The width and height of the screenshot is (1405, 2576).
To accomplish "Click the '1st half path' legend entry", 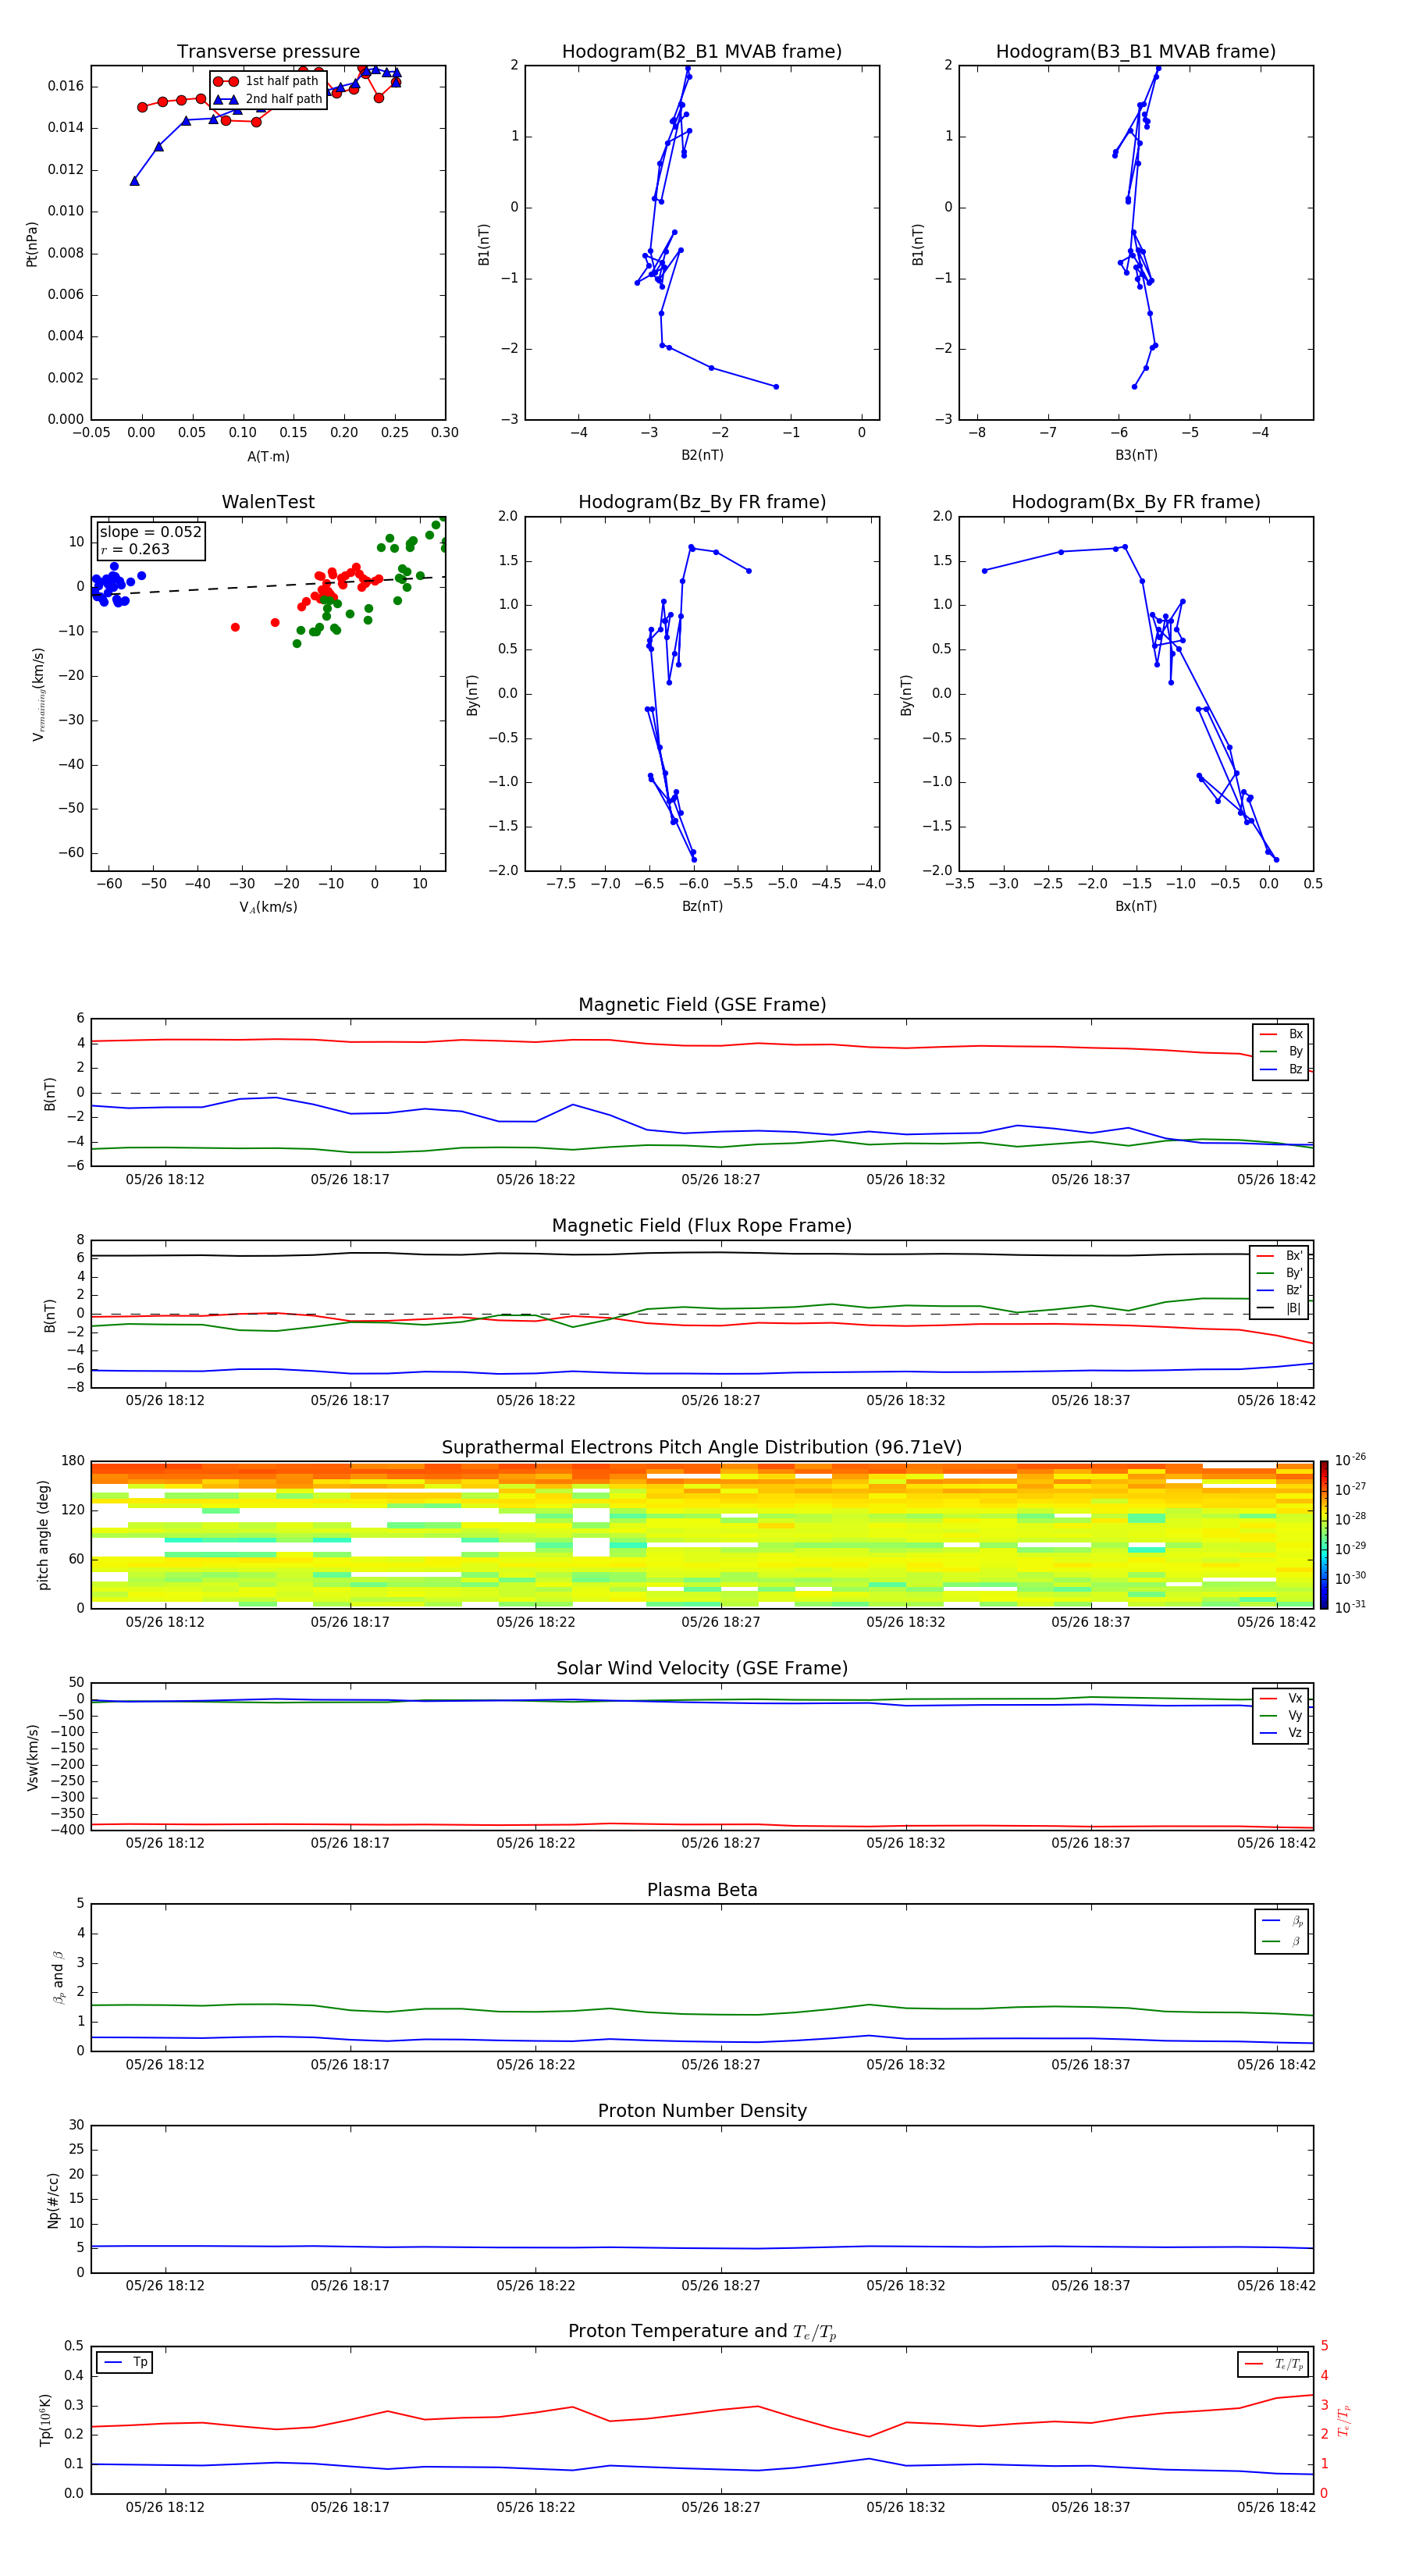I will pyautogui.click(x=267, y=81).
